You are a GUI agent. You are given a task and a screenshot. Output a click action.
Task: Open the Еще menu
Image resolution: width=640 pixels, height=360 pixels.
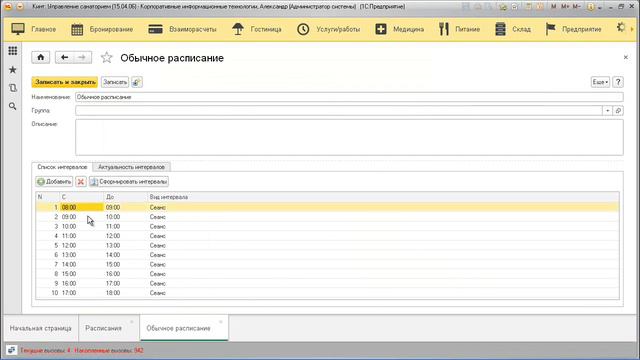600,82
